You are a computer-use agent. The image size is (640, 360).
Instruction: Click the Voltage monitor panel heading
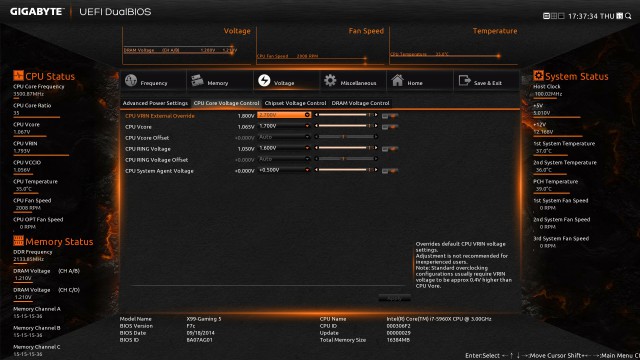tap(237, 31)
